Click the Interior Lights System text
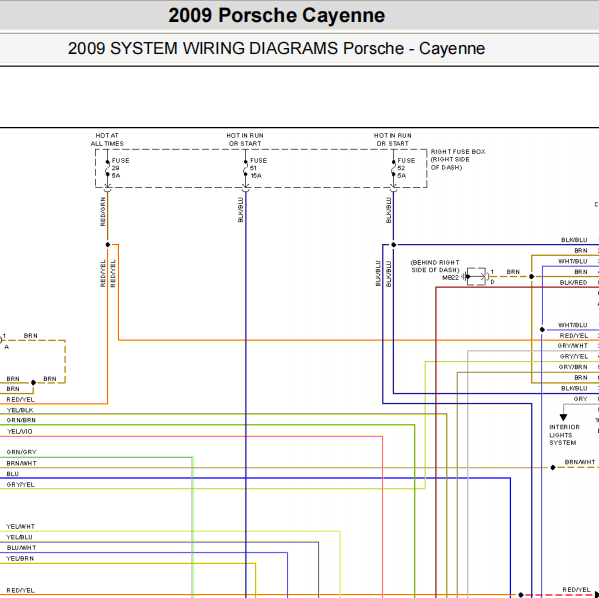This screenshot has width=599, height=598. [565, 435]
